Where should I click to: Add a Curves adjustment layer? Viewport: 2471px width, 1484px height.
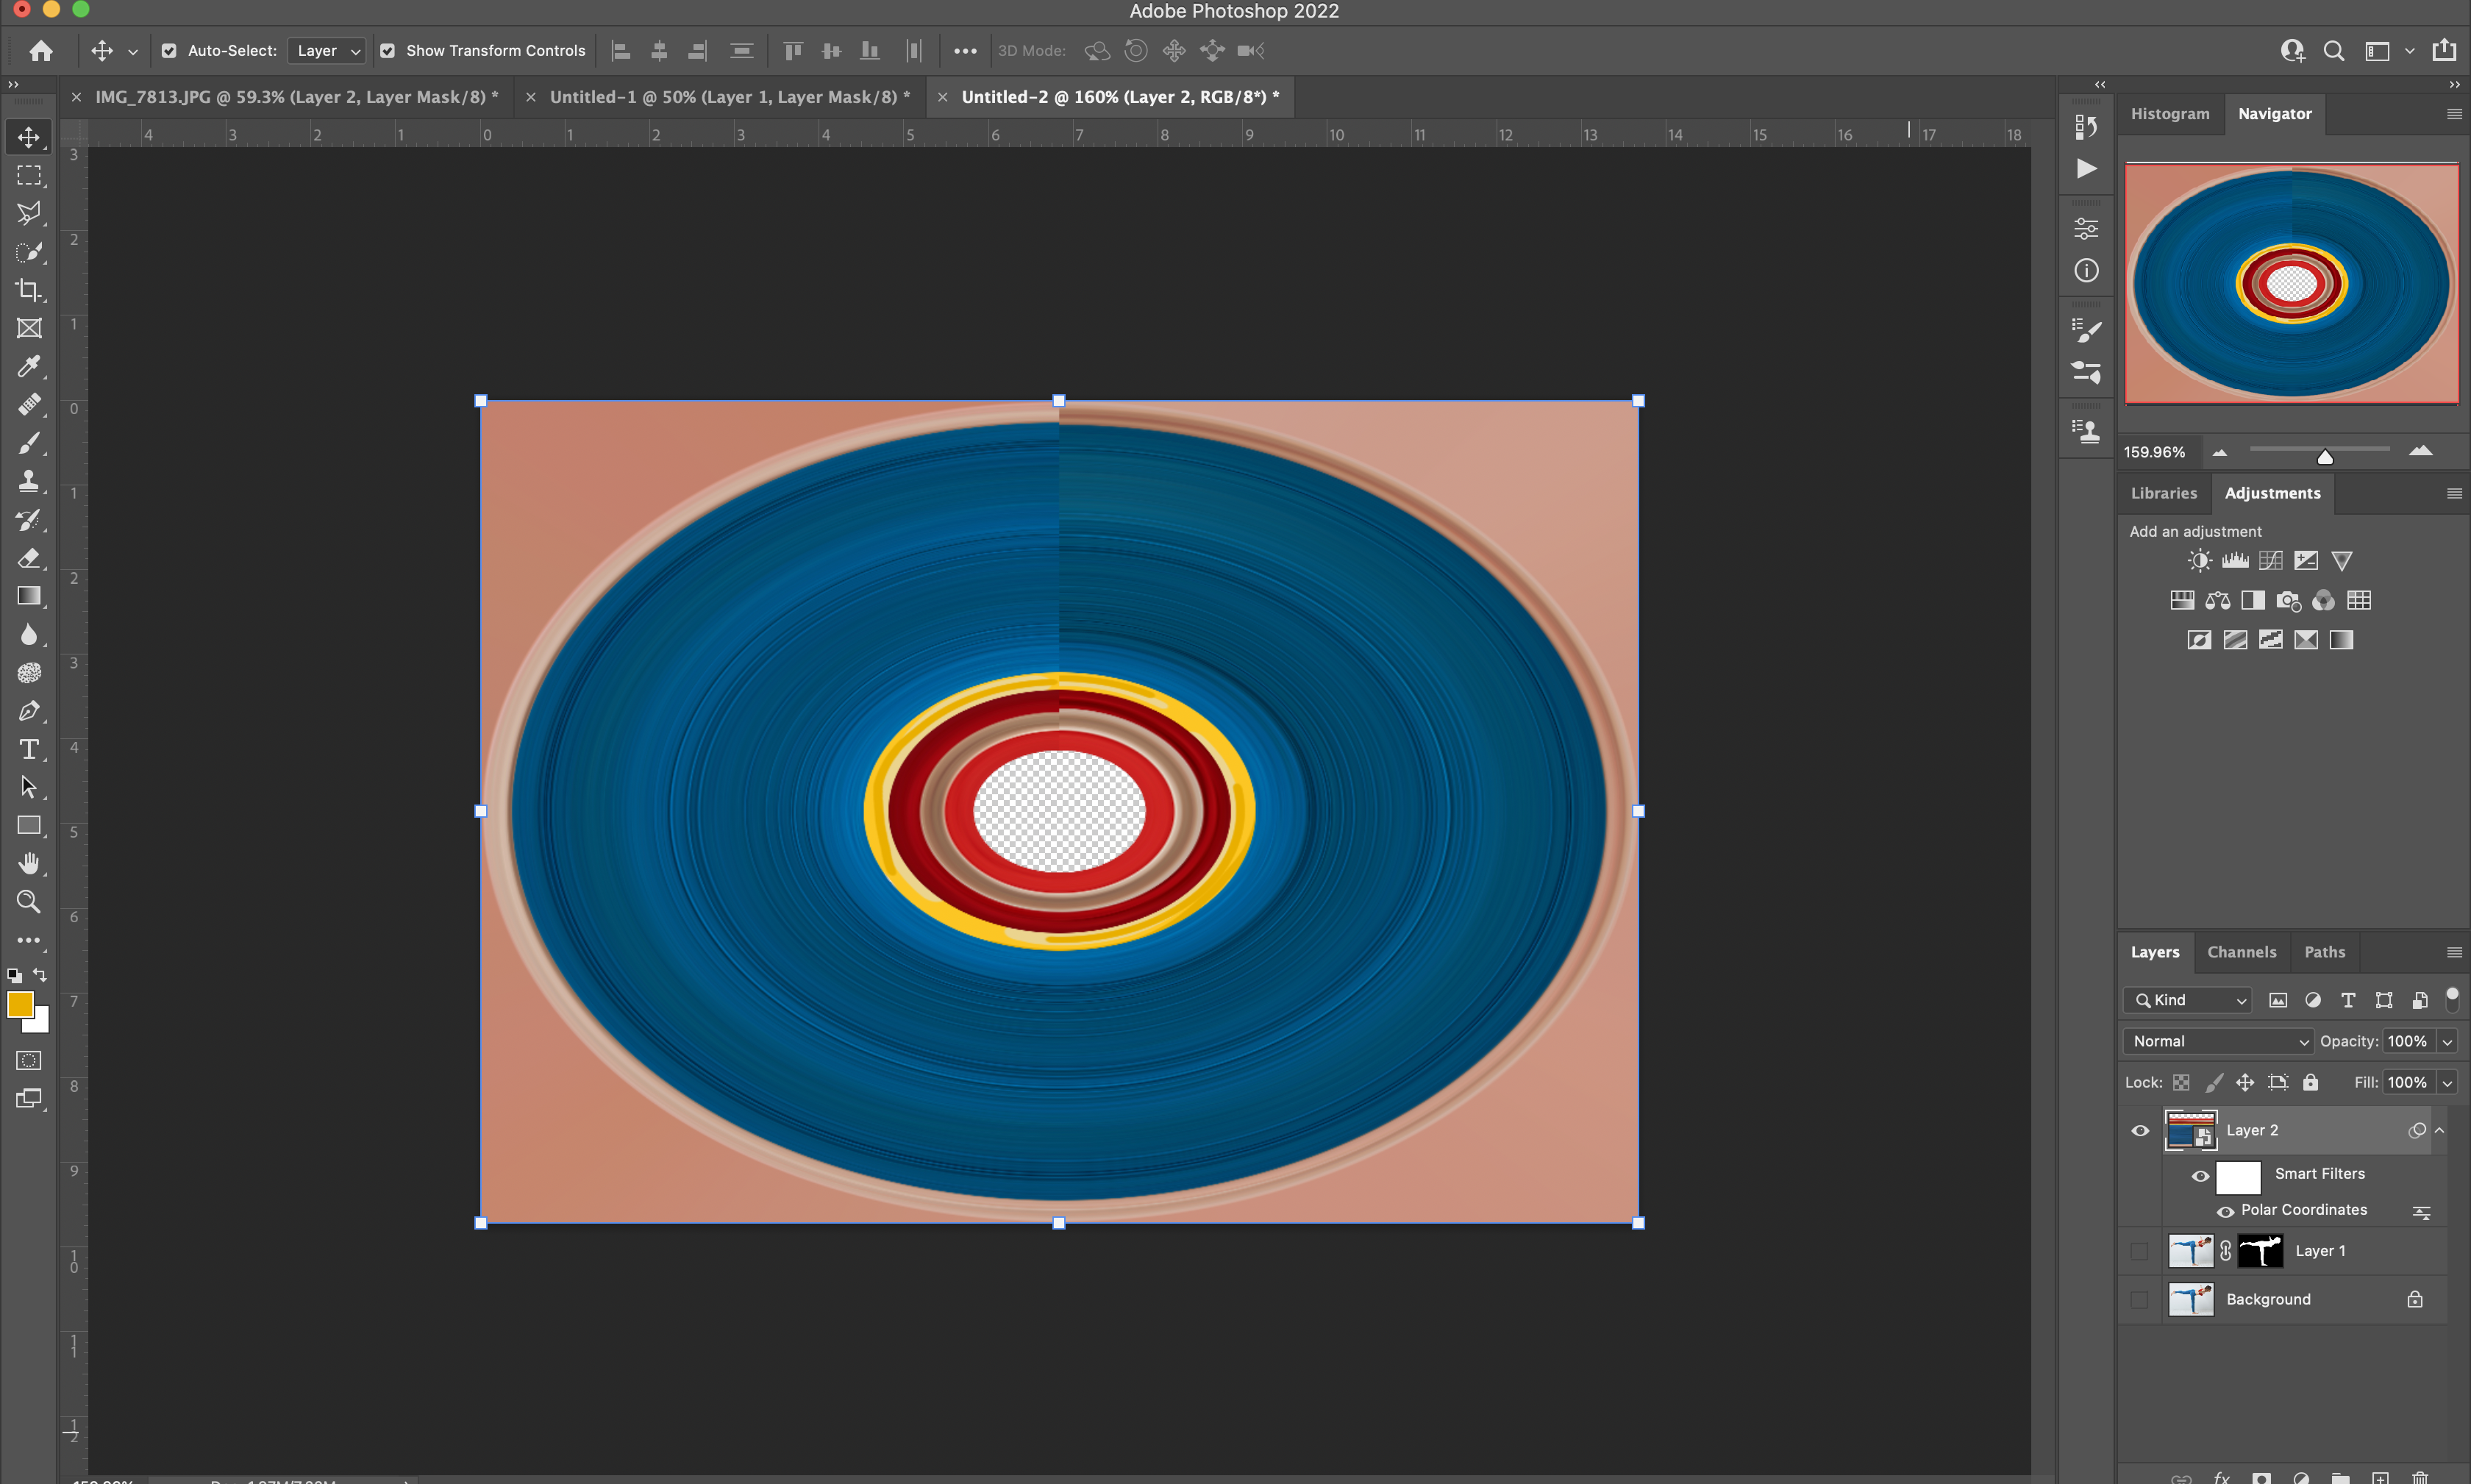[x=2270, y=560]
